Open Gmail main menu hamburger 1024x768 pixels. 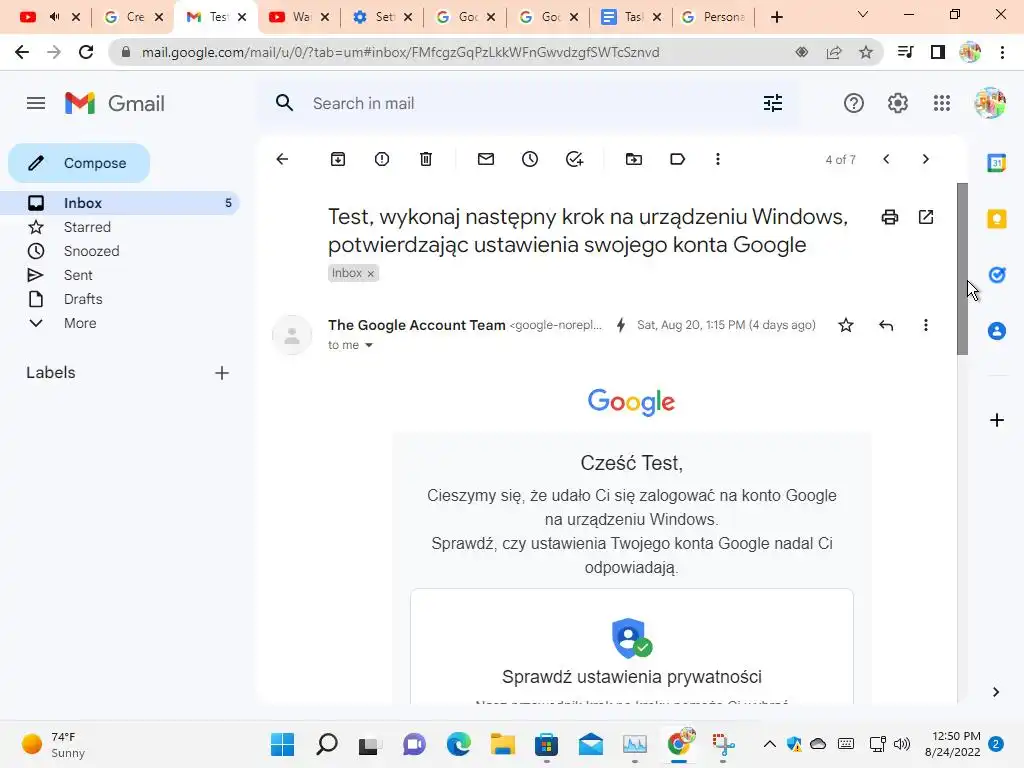[x=36, y=103]
